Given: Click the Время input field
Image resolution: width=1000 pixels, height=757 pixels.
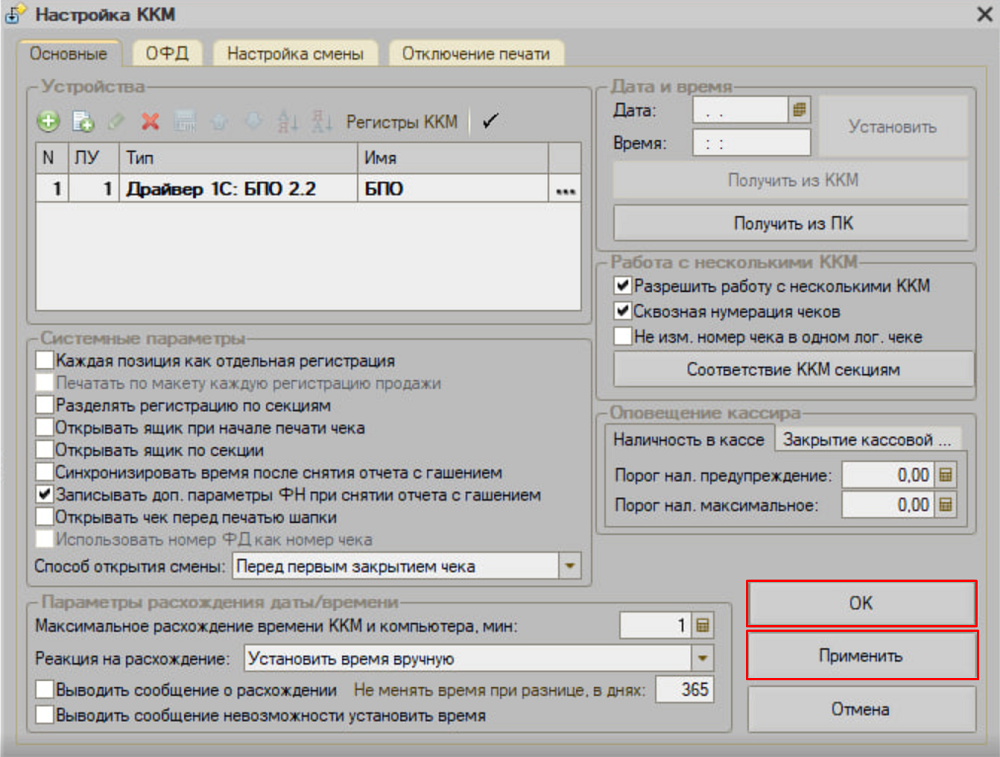Looking at the screenshot, I should pos(750,143).
